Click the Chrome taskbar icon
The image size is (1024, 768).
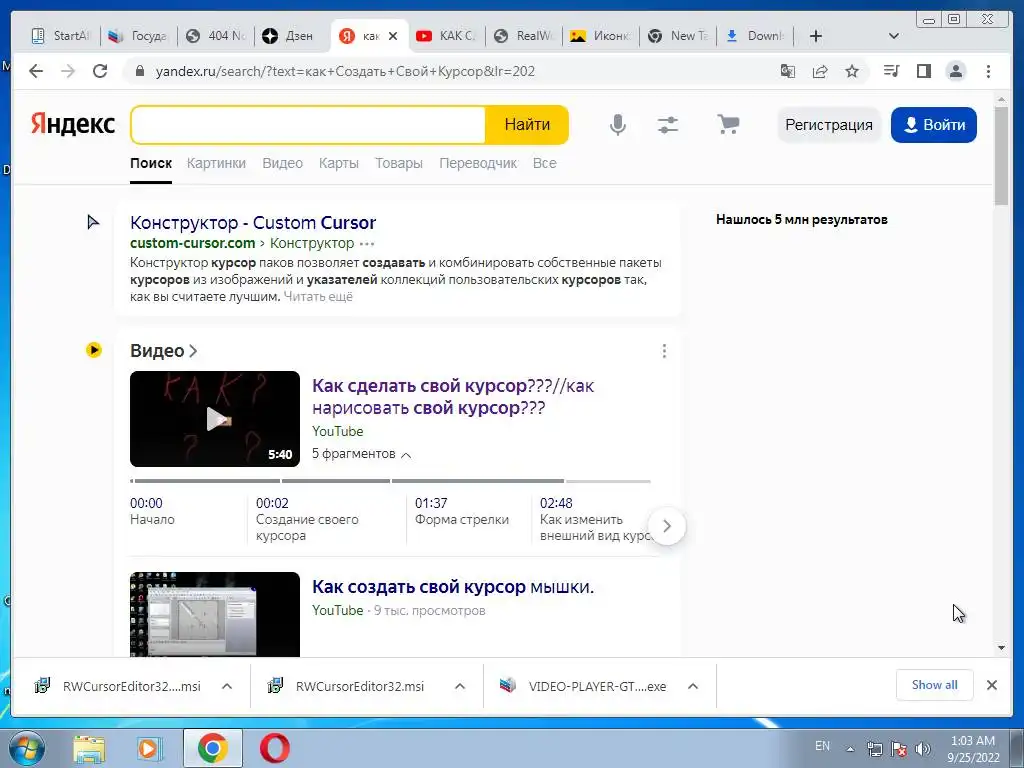pos(212,748)
